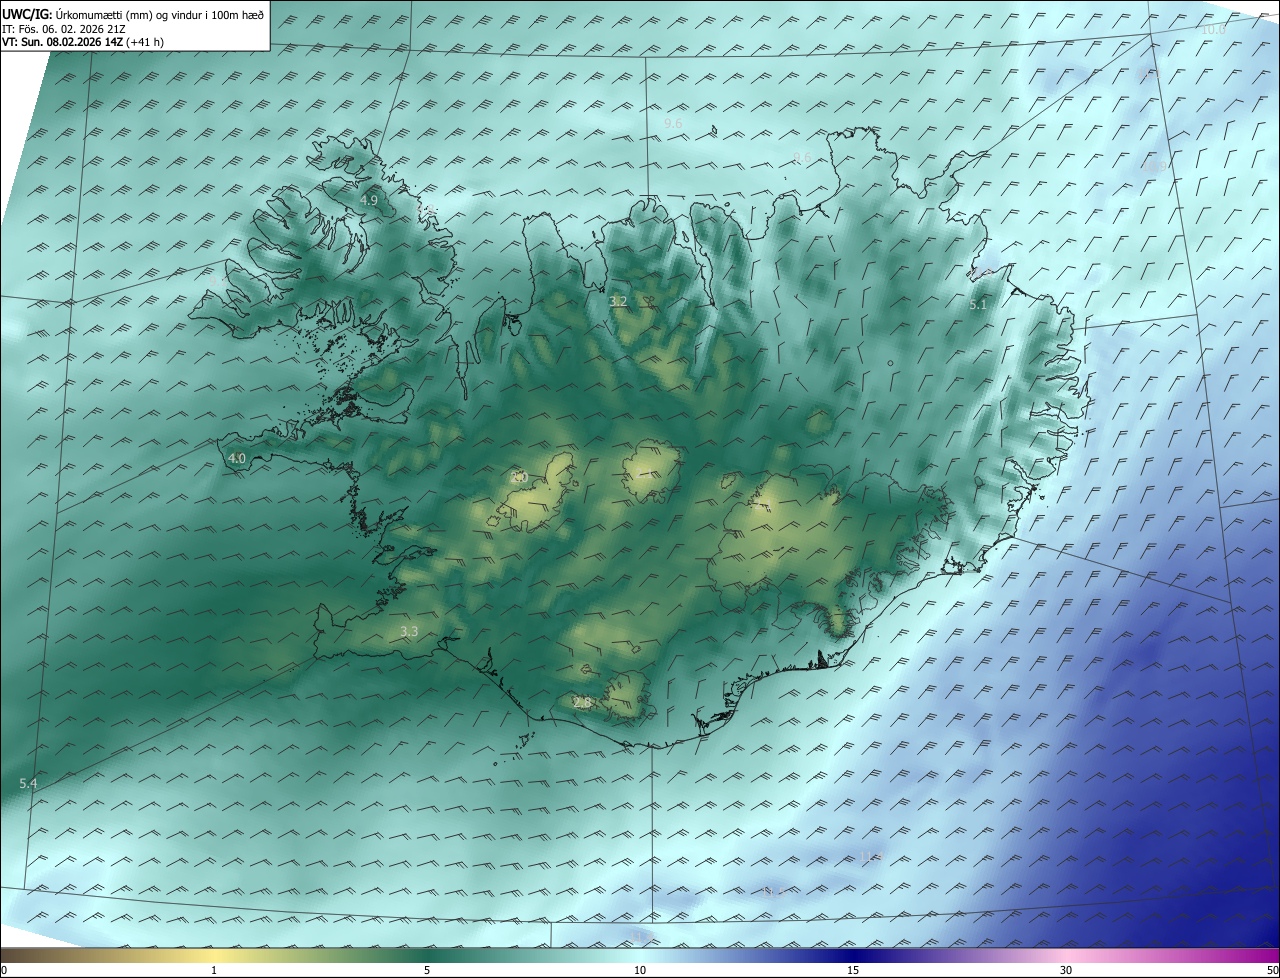This screenshot has width=1280, height=978.
Task: Click the 2.0 value label on the glacier
Action: coord(518,477)
